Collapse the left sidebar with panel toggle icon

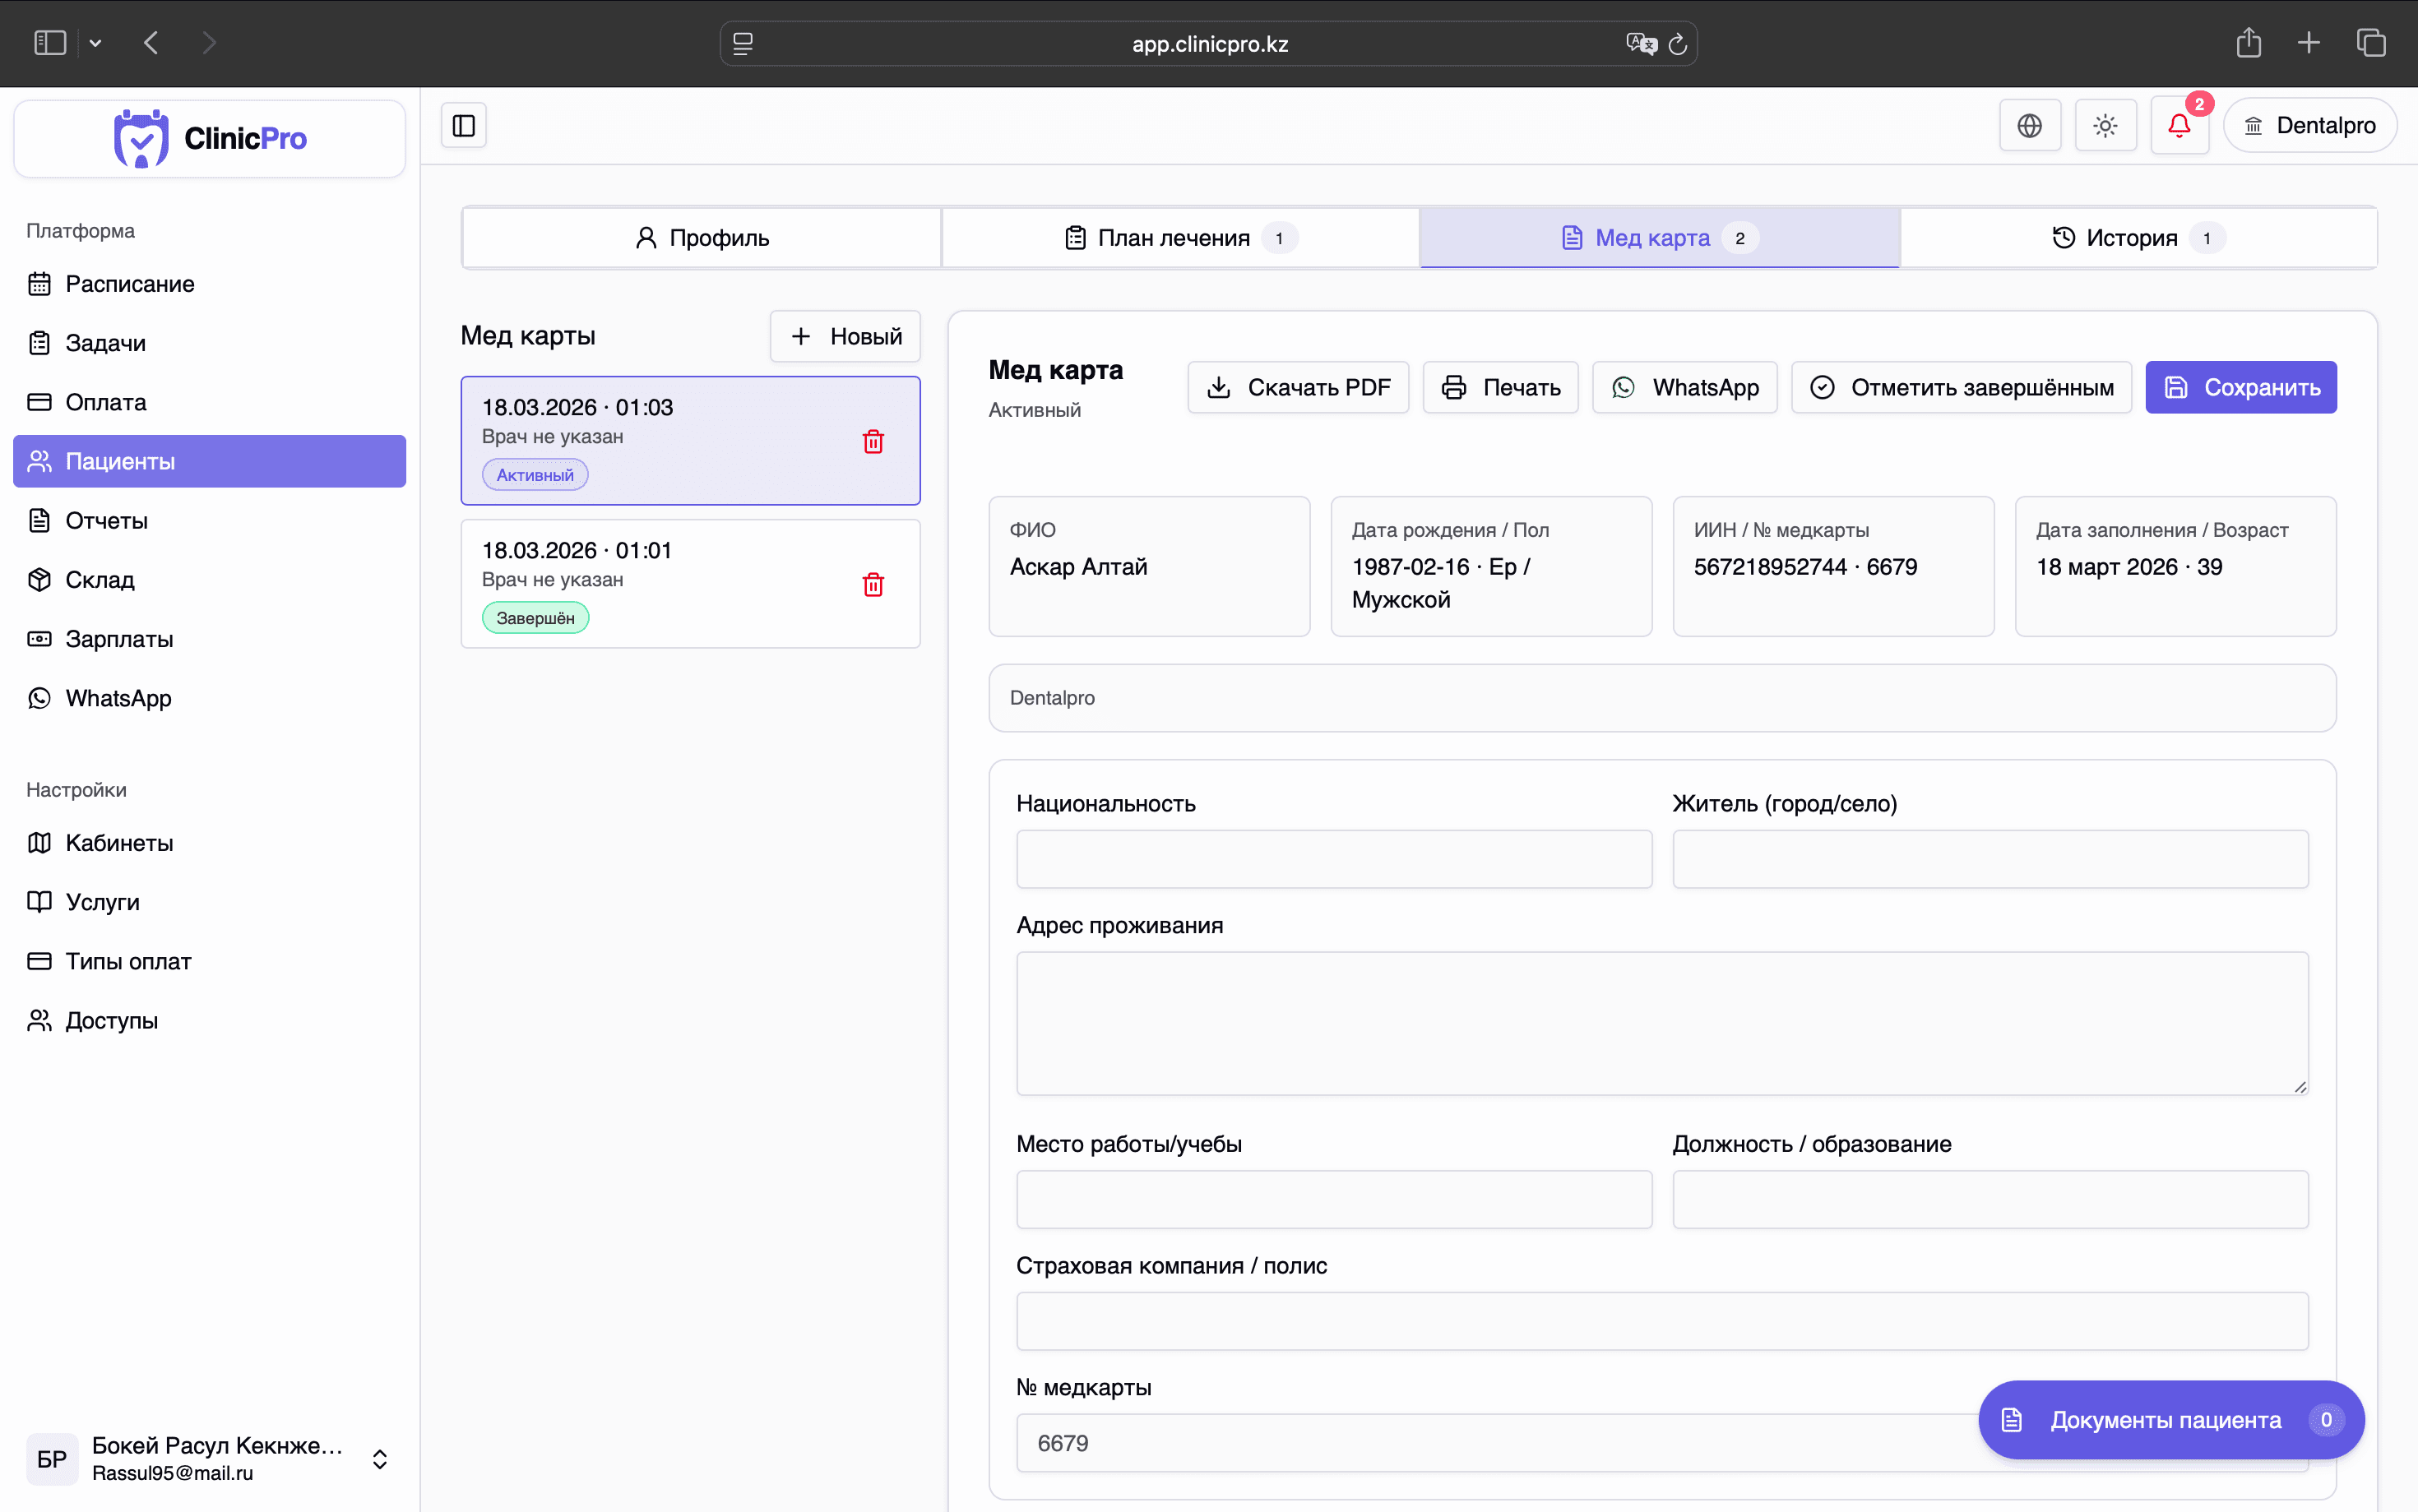tap(463, 124)
